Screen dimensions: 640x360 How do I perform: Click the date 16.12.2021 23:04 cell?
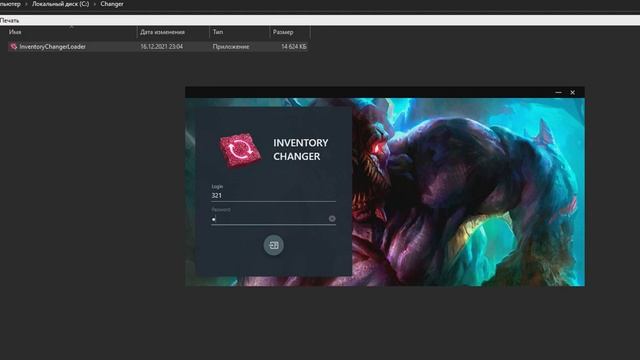pos(162,47)
